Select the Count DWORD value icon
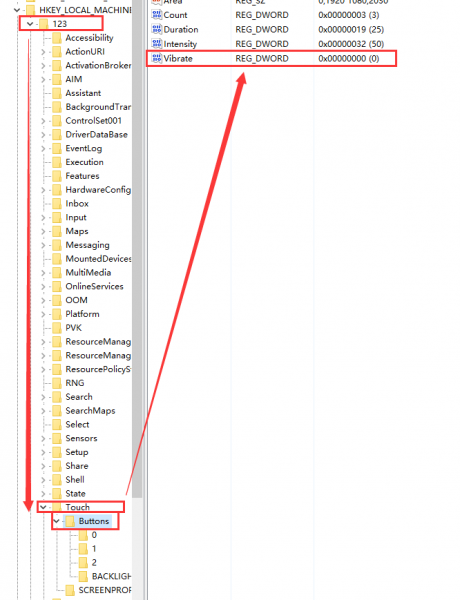This screenshot has height=600, width=460. 157,15
